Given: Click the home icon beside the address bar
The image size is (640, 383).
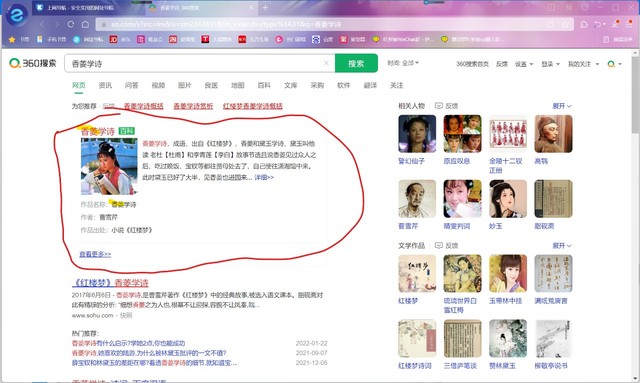Looking at the screenshot, I should click(85, 24).
